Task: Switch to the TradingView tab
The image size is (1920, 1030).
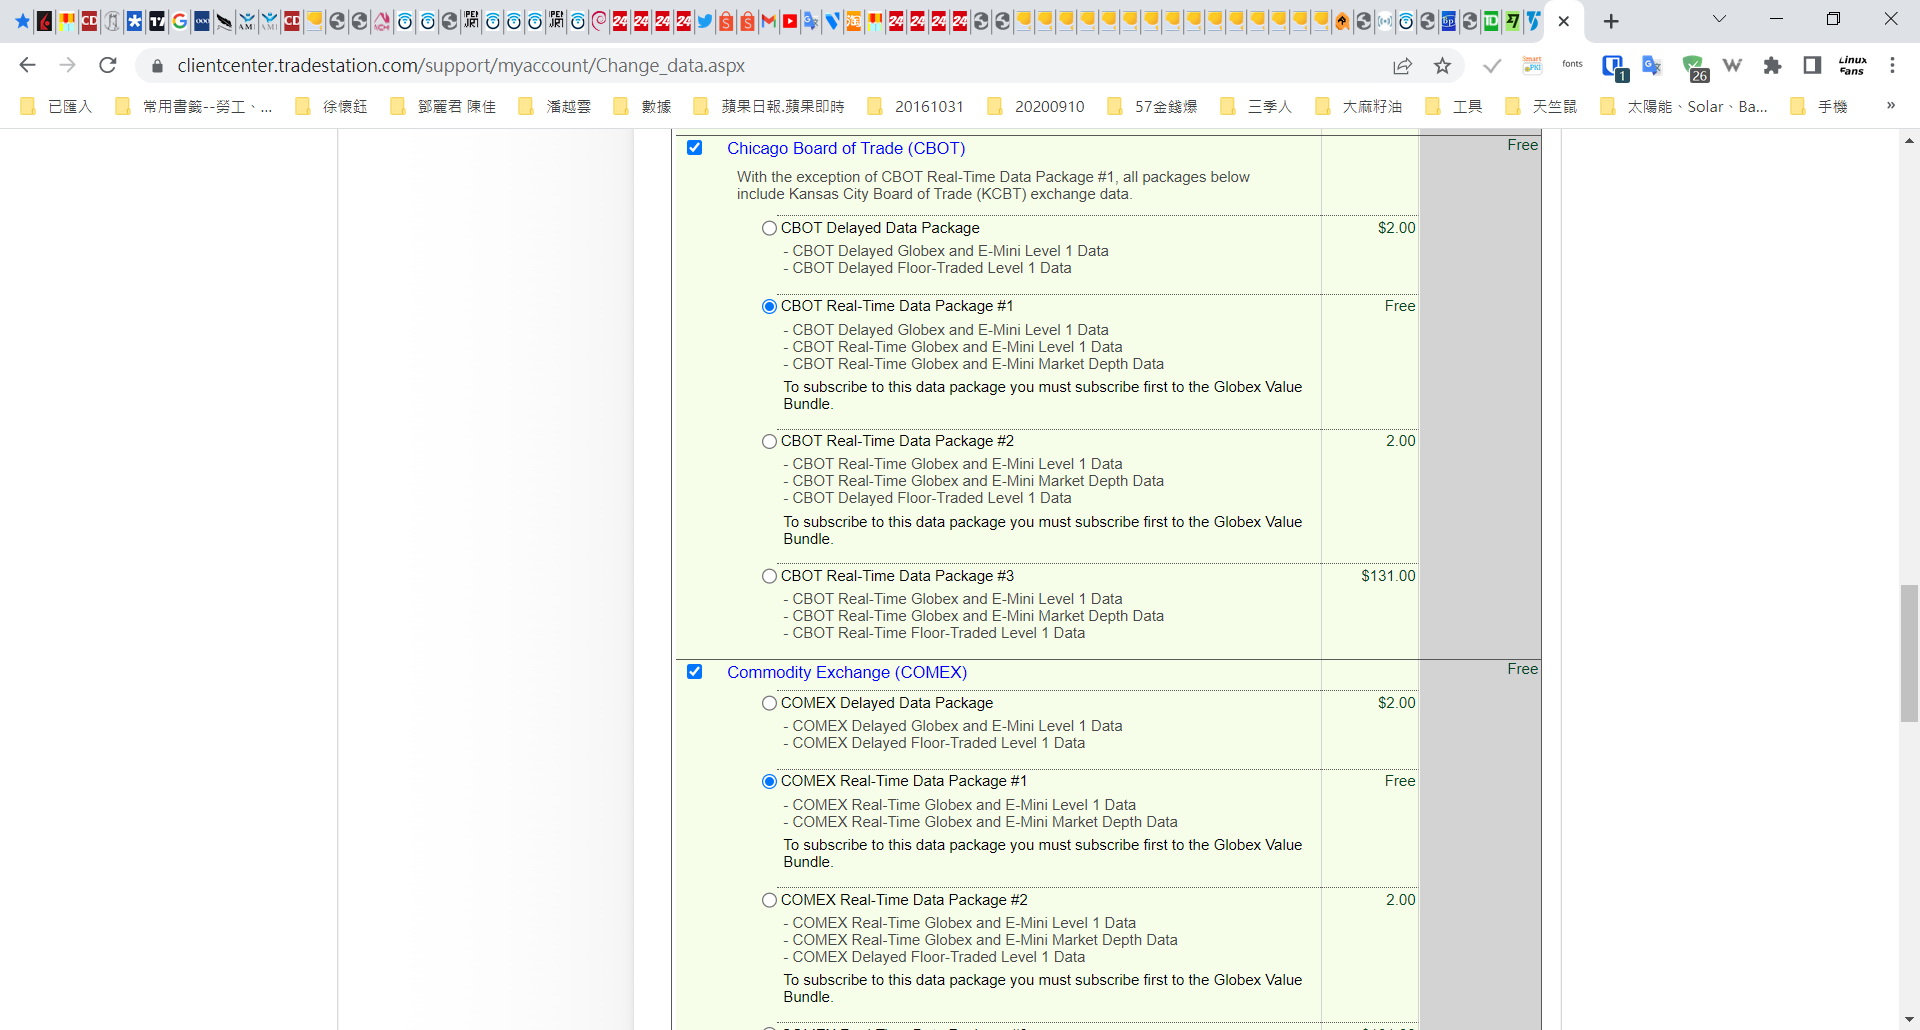Action: [157, 21]
